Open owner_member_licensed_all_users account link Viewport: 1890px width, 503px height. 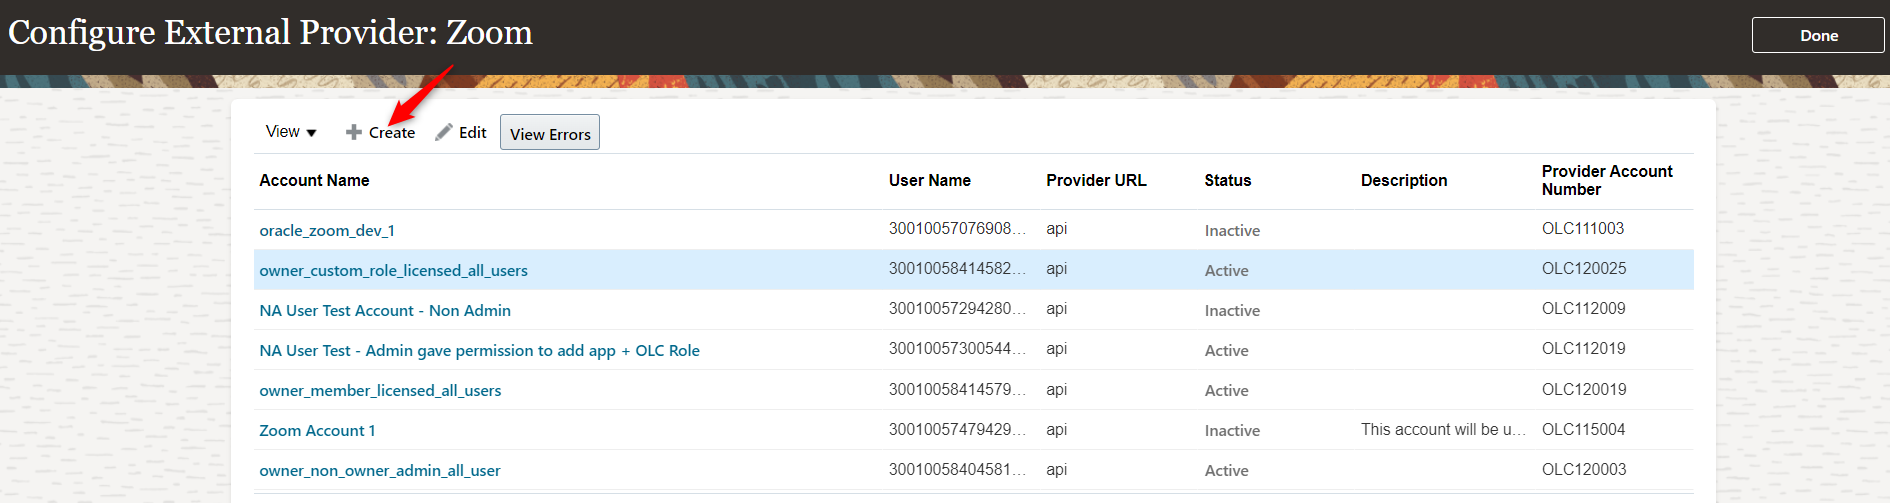pos(380,390)
